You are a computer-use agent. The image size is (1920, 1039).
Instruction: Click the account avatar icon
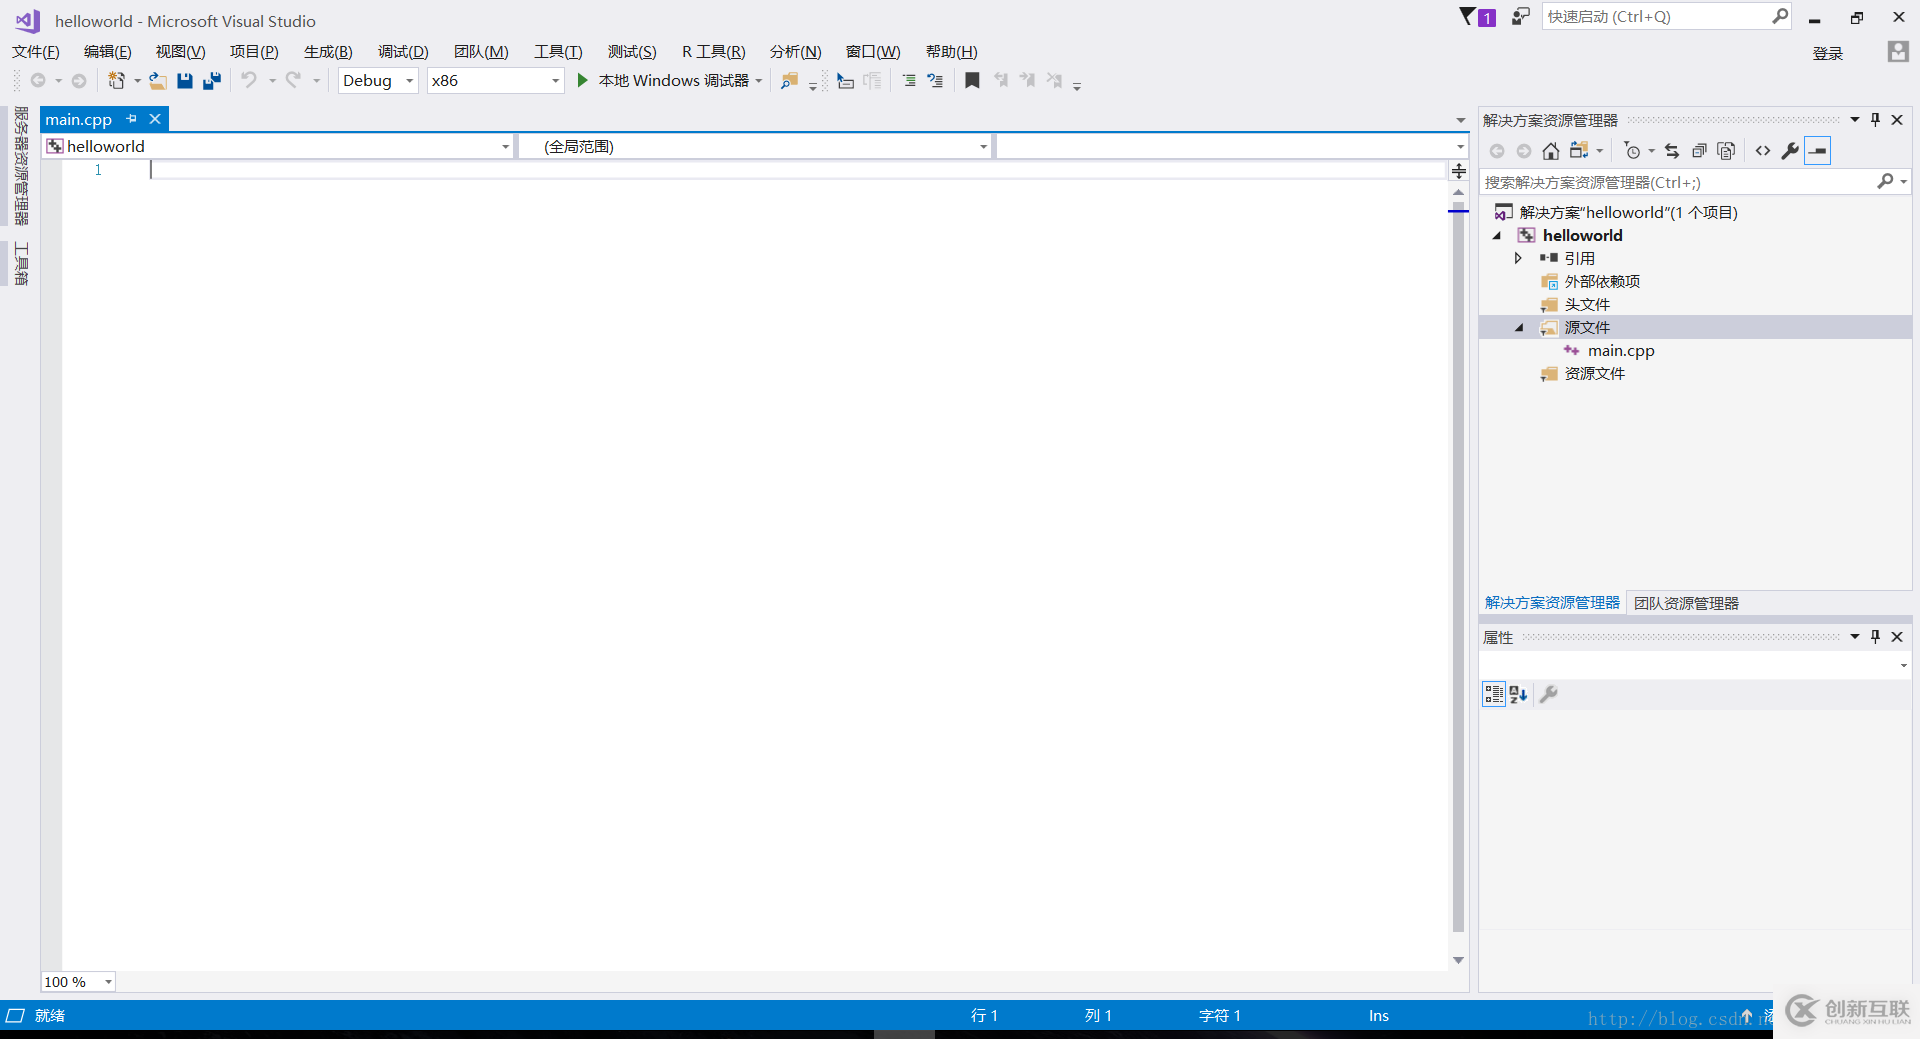click(1898, 52)
